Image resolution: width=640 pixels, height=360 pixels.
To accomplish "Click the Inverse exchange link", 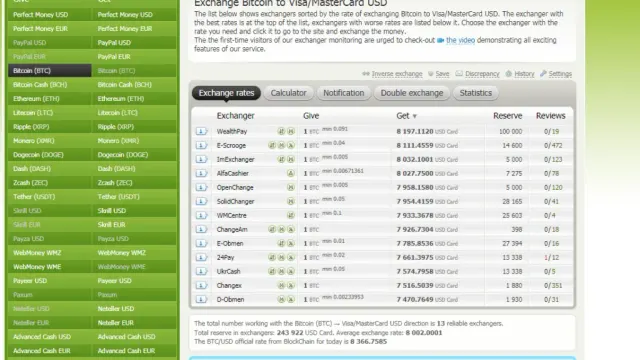I will point(397,74).
